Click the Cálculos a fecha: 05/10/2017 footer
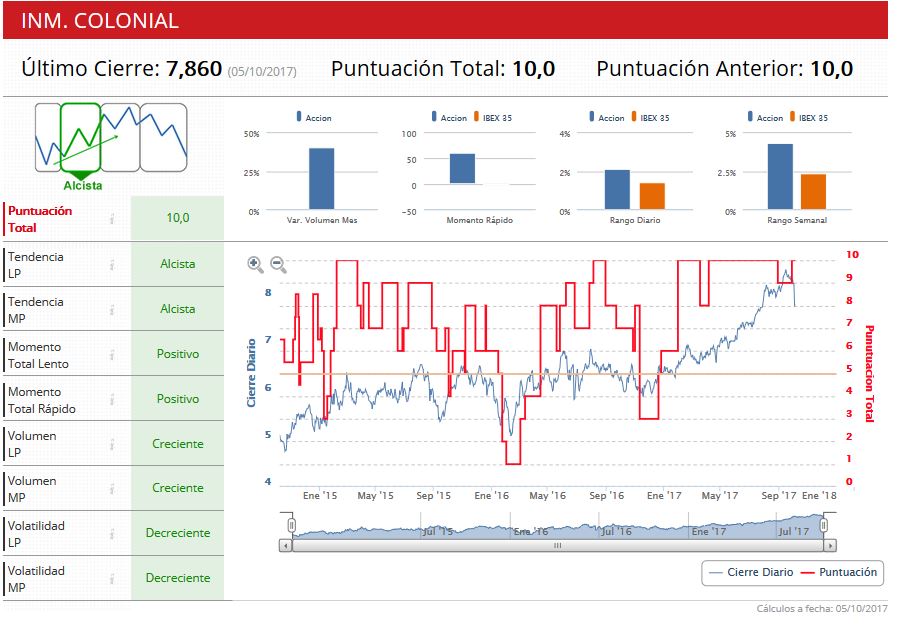This screenshot has height=626, width=897. pyautogui.click(x=822, y=609)
